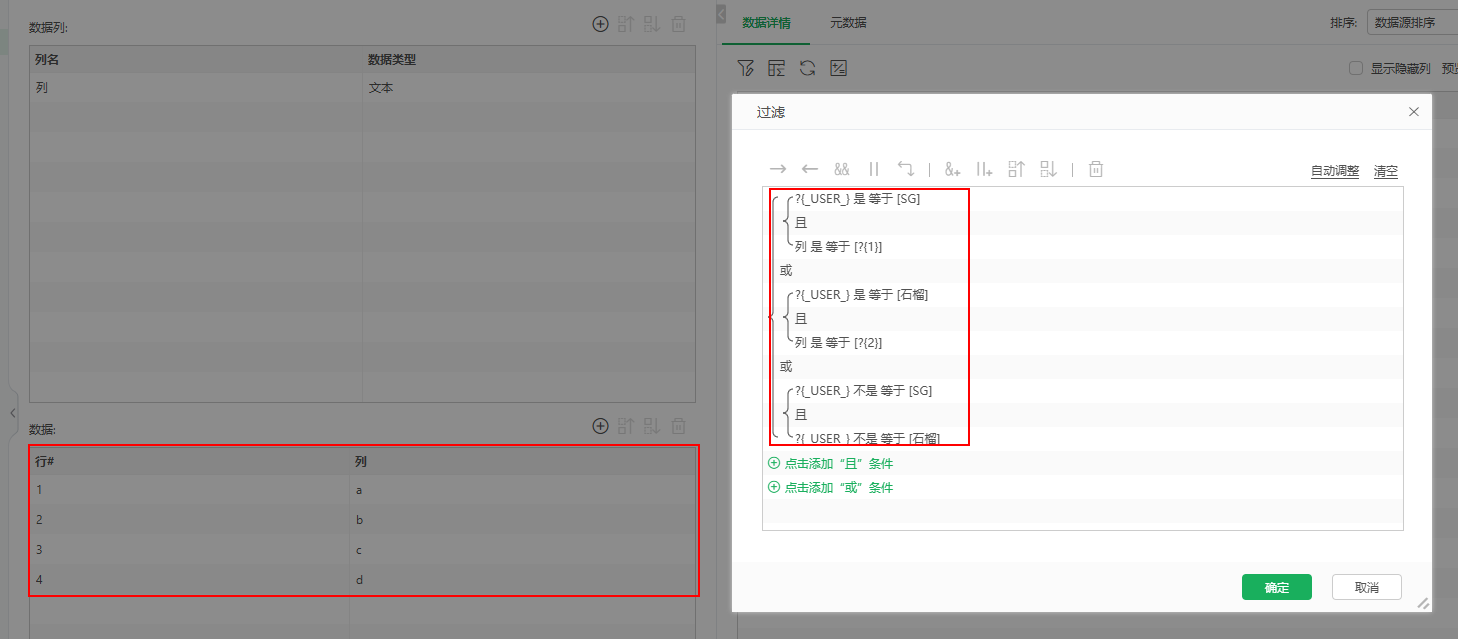Click the || (OR) operator icon
This screenshot has height=639, width=1458.
[874, 169]
